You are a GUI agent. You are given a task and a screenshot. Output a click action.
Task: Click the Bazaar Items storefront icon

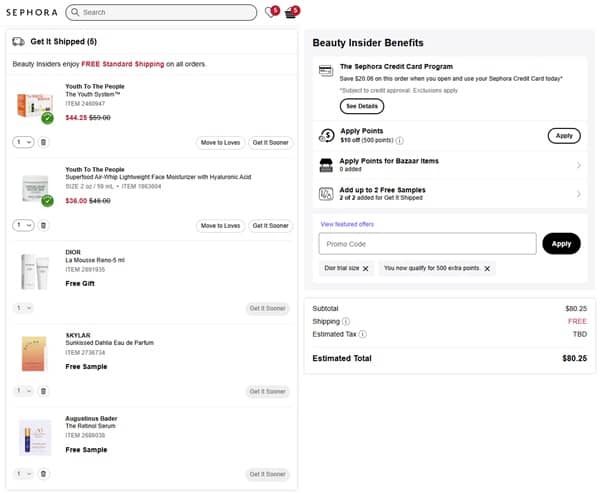(326, 165)
